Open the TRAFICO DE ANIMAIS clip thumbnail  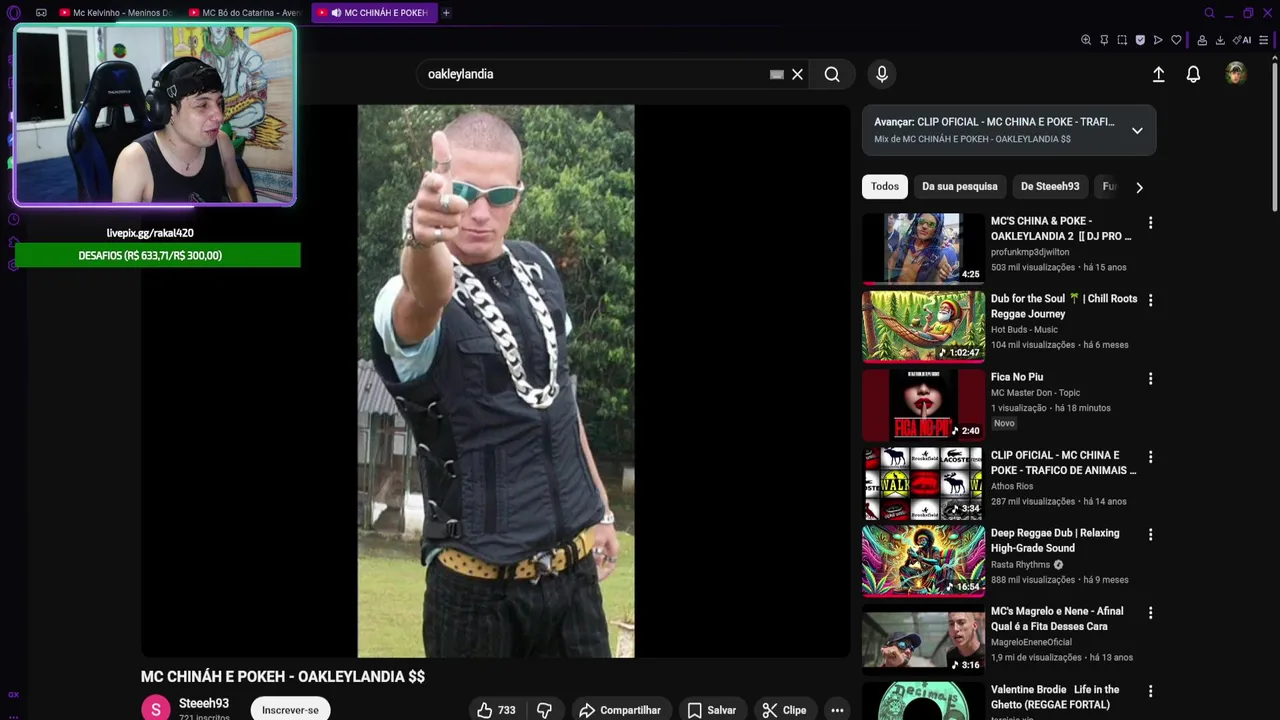coord(923,482)
